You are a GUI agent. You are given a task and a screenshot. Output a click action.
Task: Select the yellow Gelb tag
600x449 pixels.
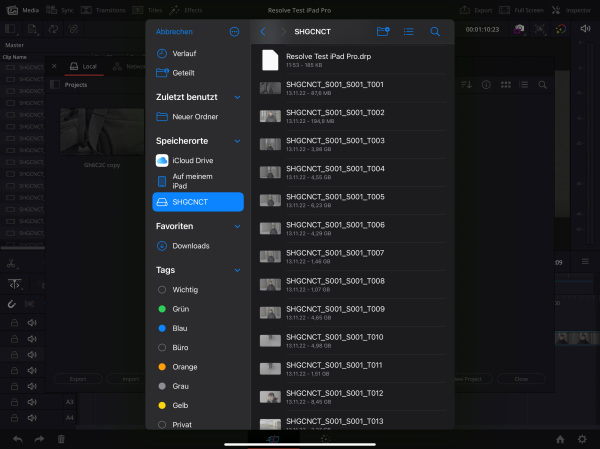pyautogui.click(x=198, y=405)
